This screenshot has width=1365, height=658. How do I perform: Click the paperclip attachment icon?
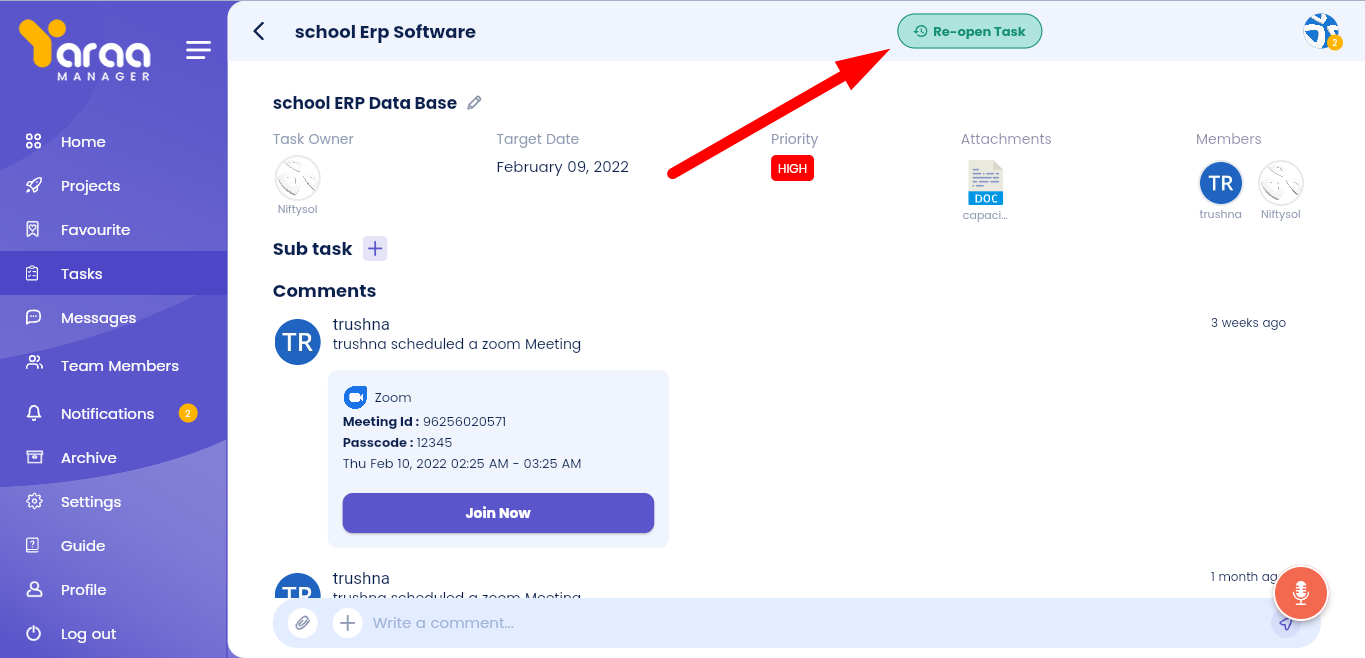(x=302, y=623)
